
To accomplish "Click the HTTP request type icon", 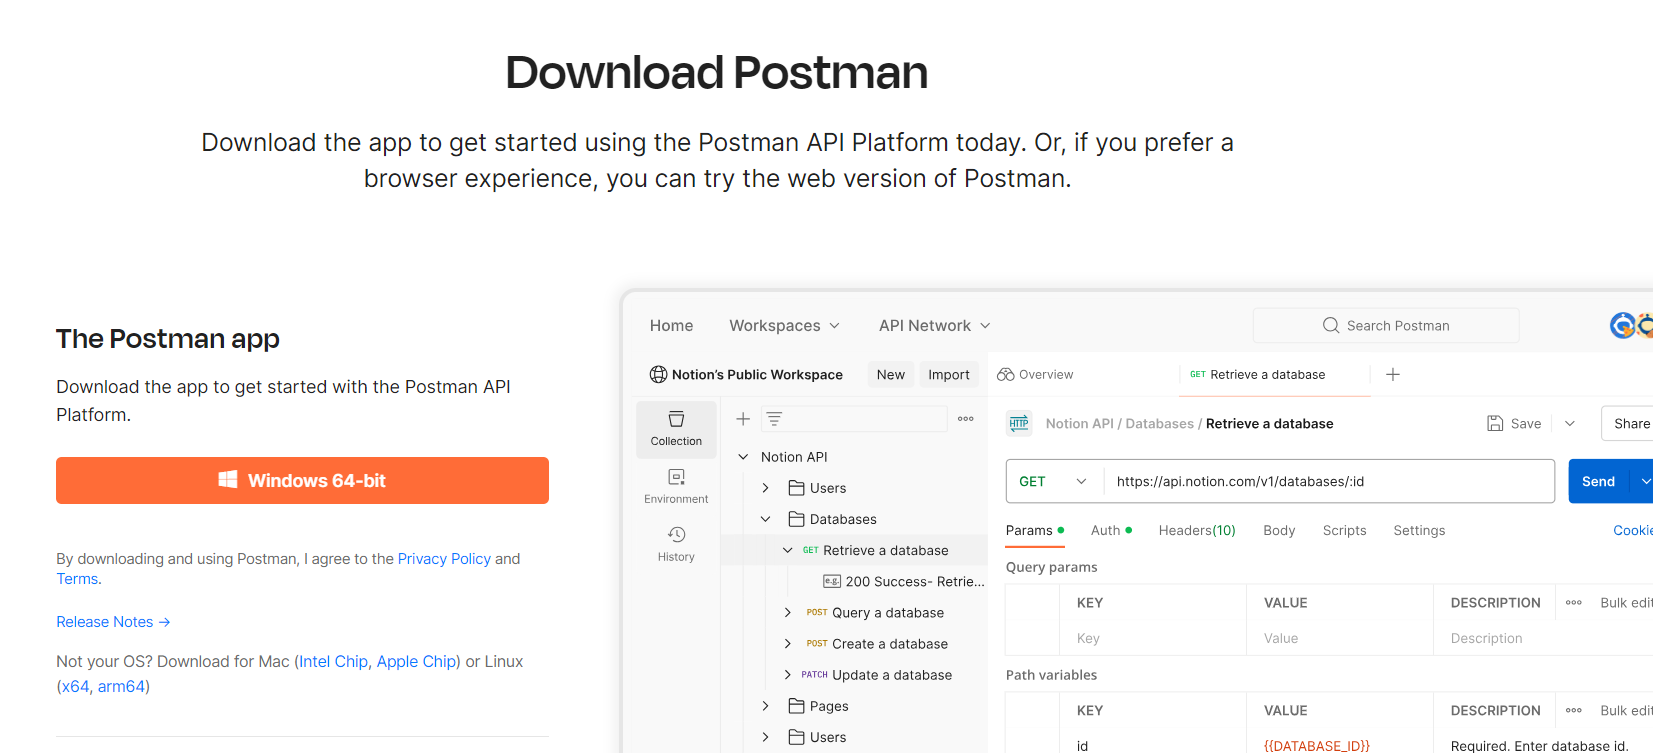I will click(x=1019, y=423).
